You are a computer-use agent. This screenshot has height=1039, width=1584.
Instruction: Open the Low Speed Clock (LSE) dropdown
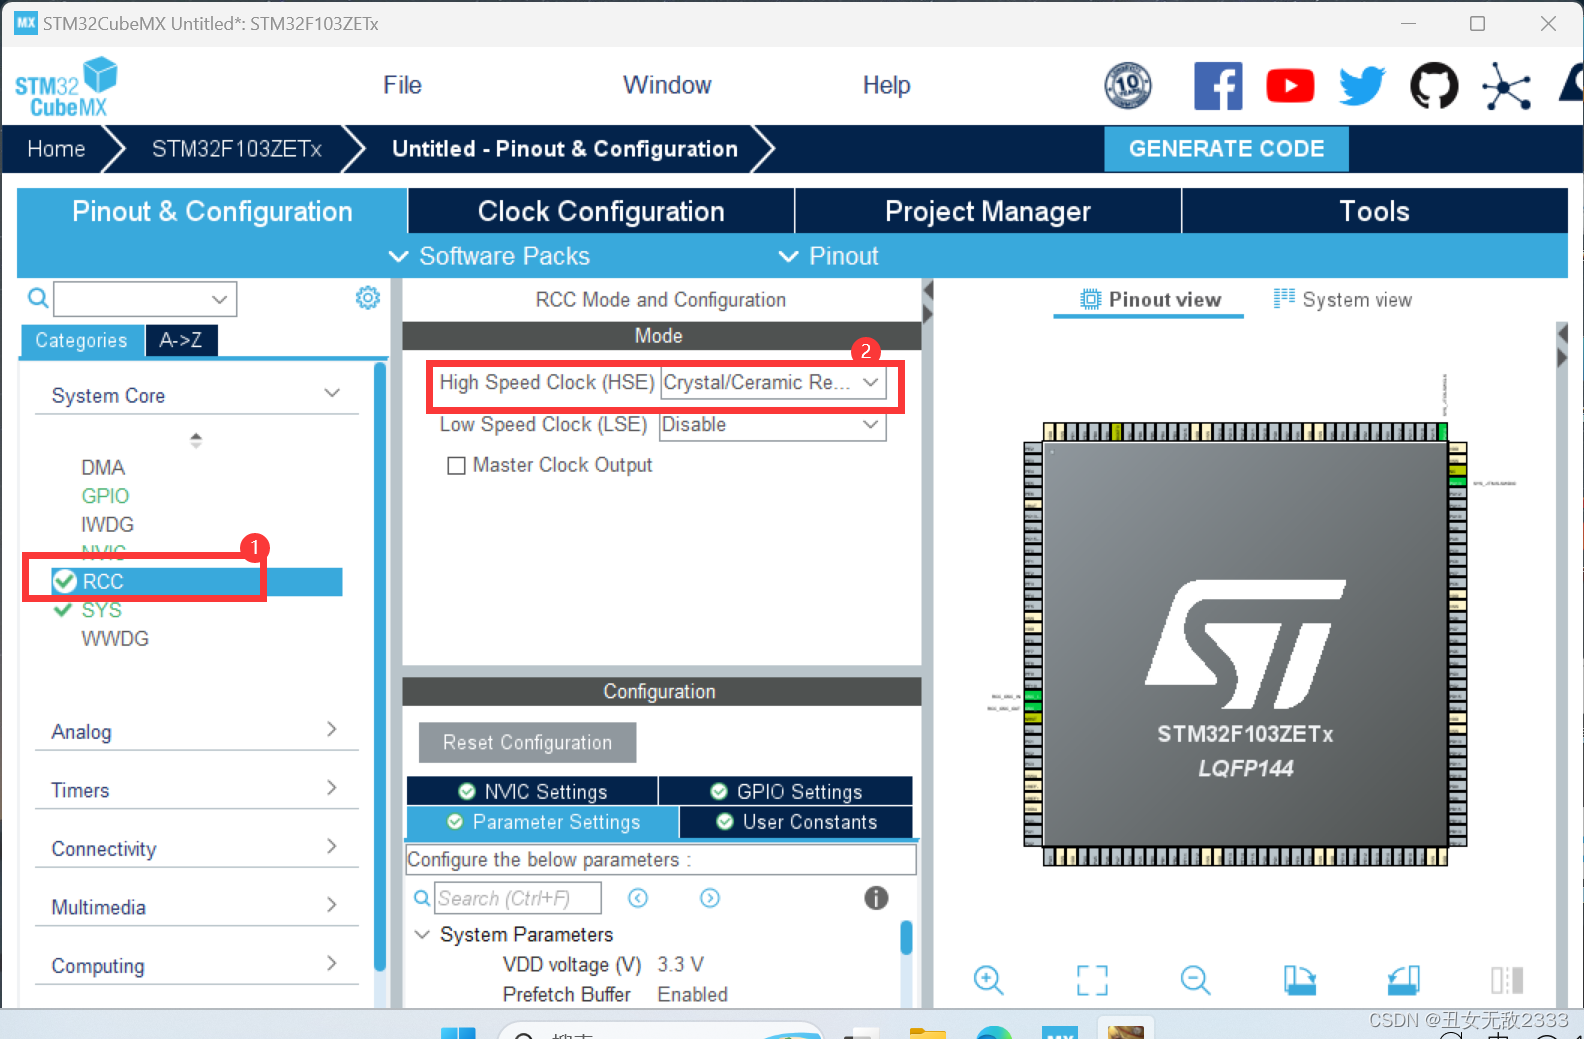click(773, 425)
